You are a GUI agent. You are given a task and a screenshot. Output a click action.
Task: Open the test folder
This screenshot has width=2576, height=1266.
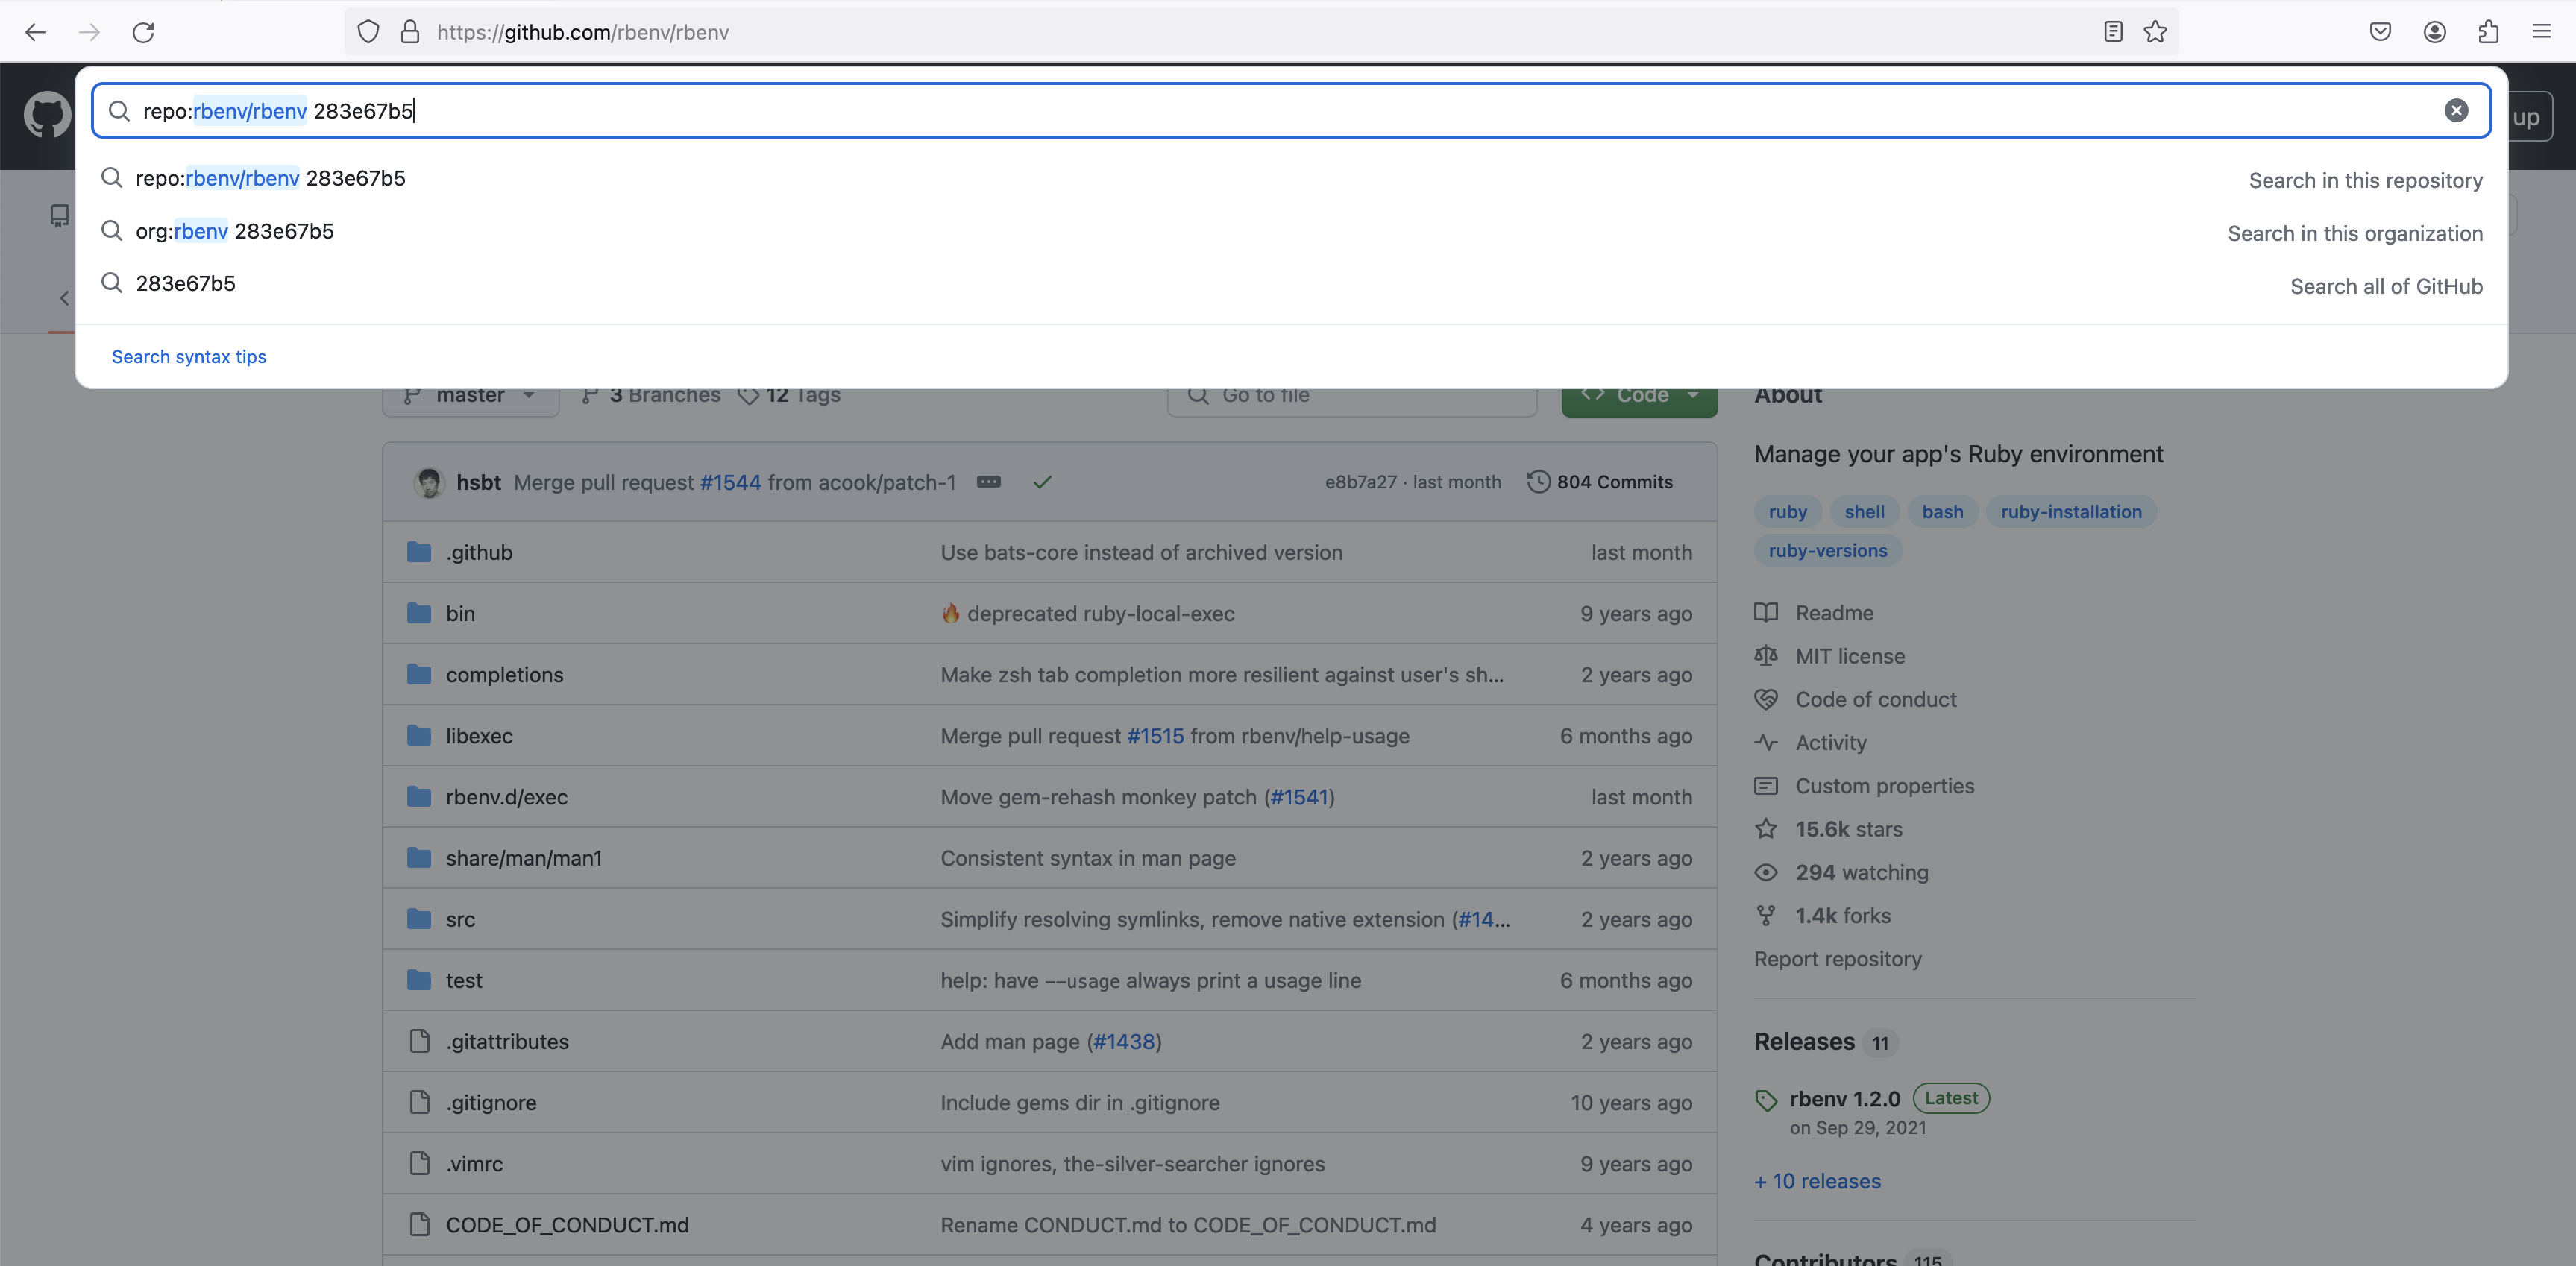[464, 980]
